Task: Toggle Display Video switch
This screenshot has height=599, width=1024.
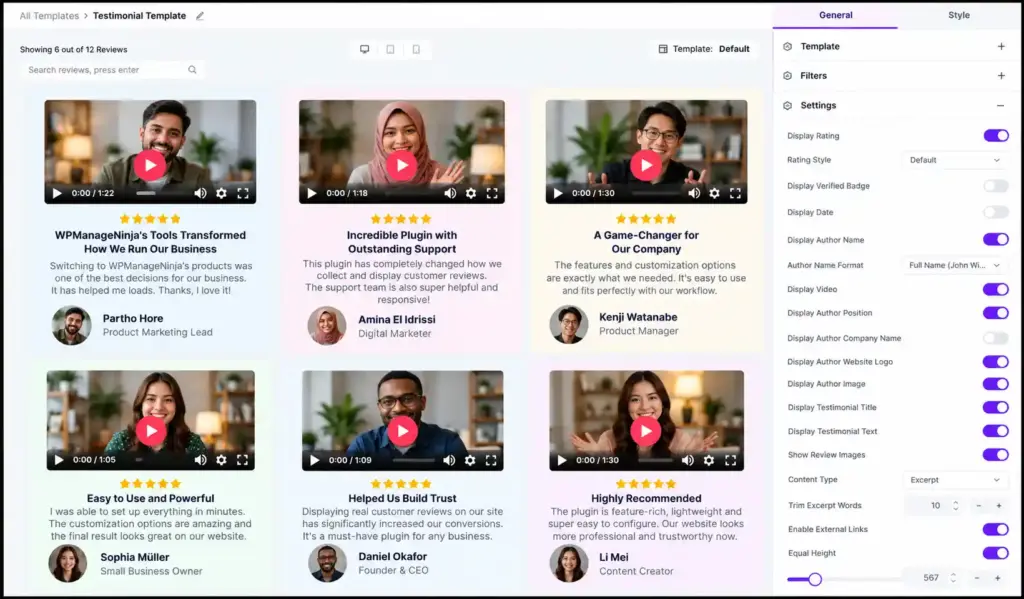Action: (996, 289)
